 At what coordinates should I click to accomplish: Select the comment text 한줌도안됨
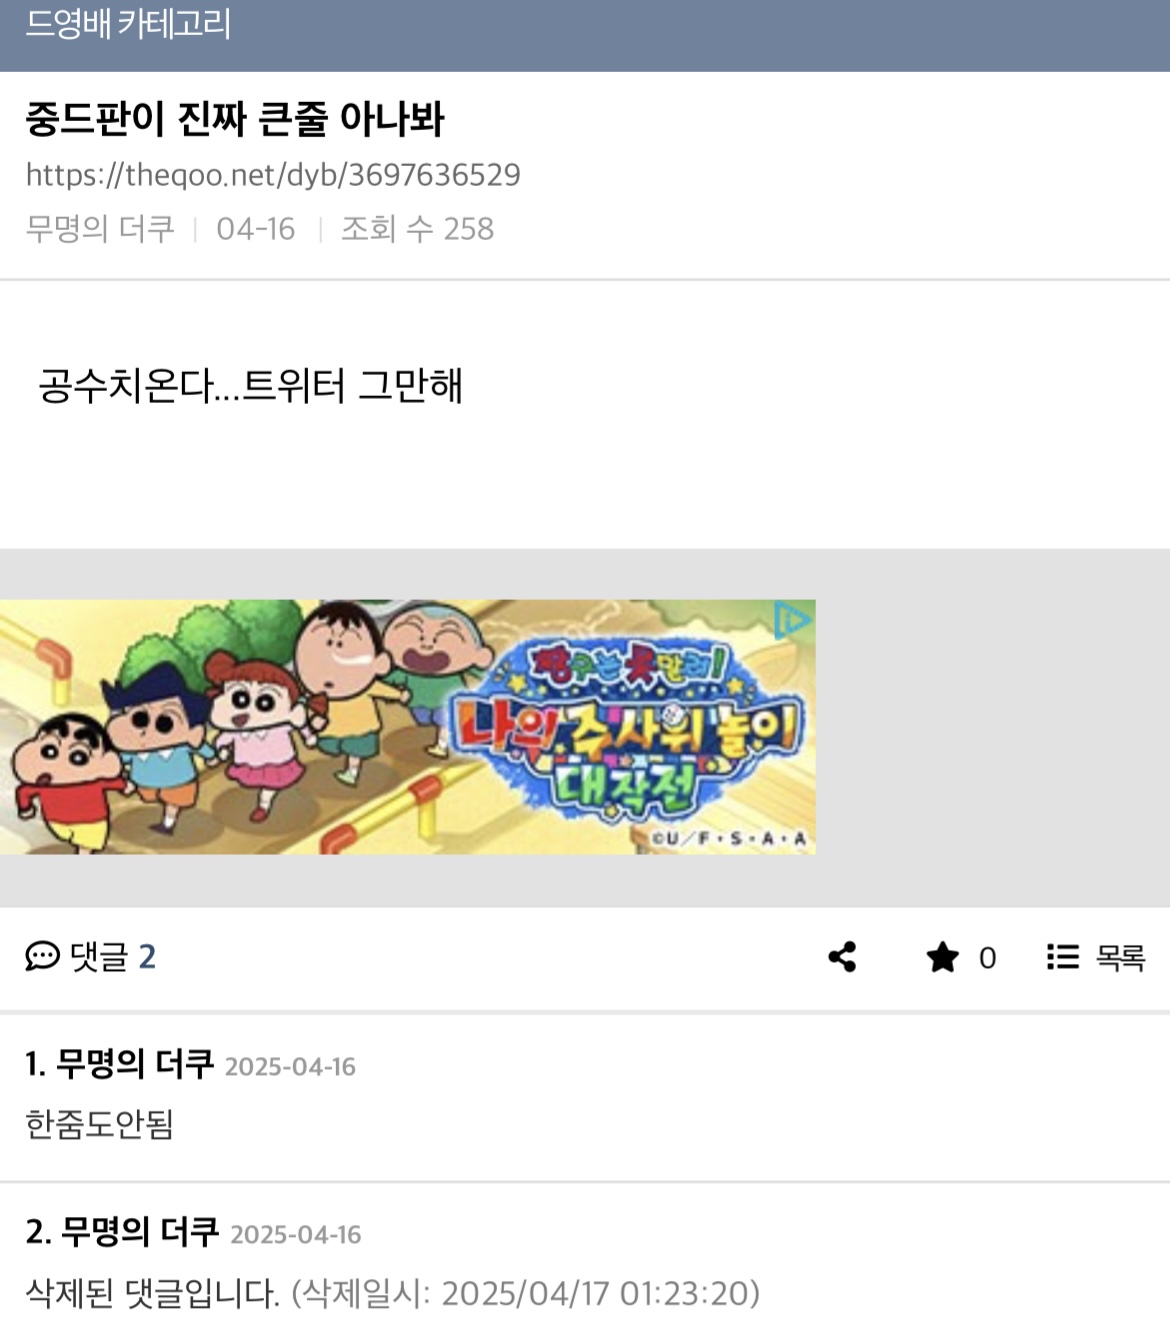(99, 1124)
